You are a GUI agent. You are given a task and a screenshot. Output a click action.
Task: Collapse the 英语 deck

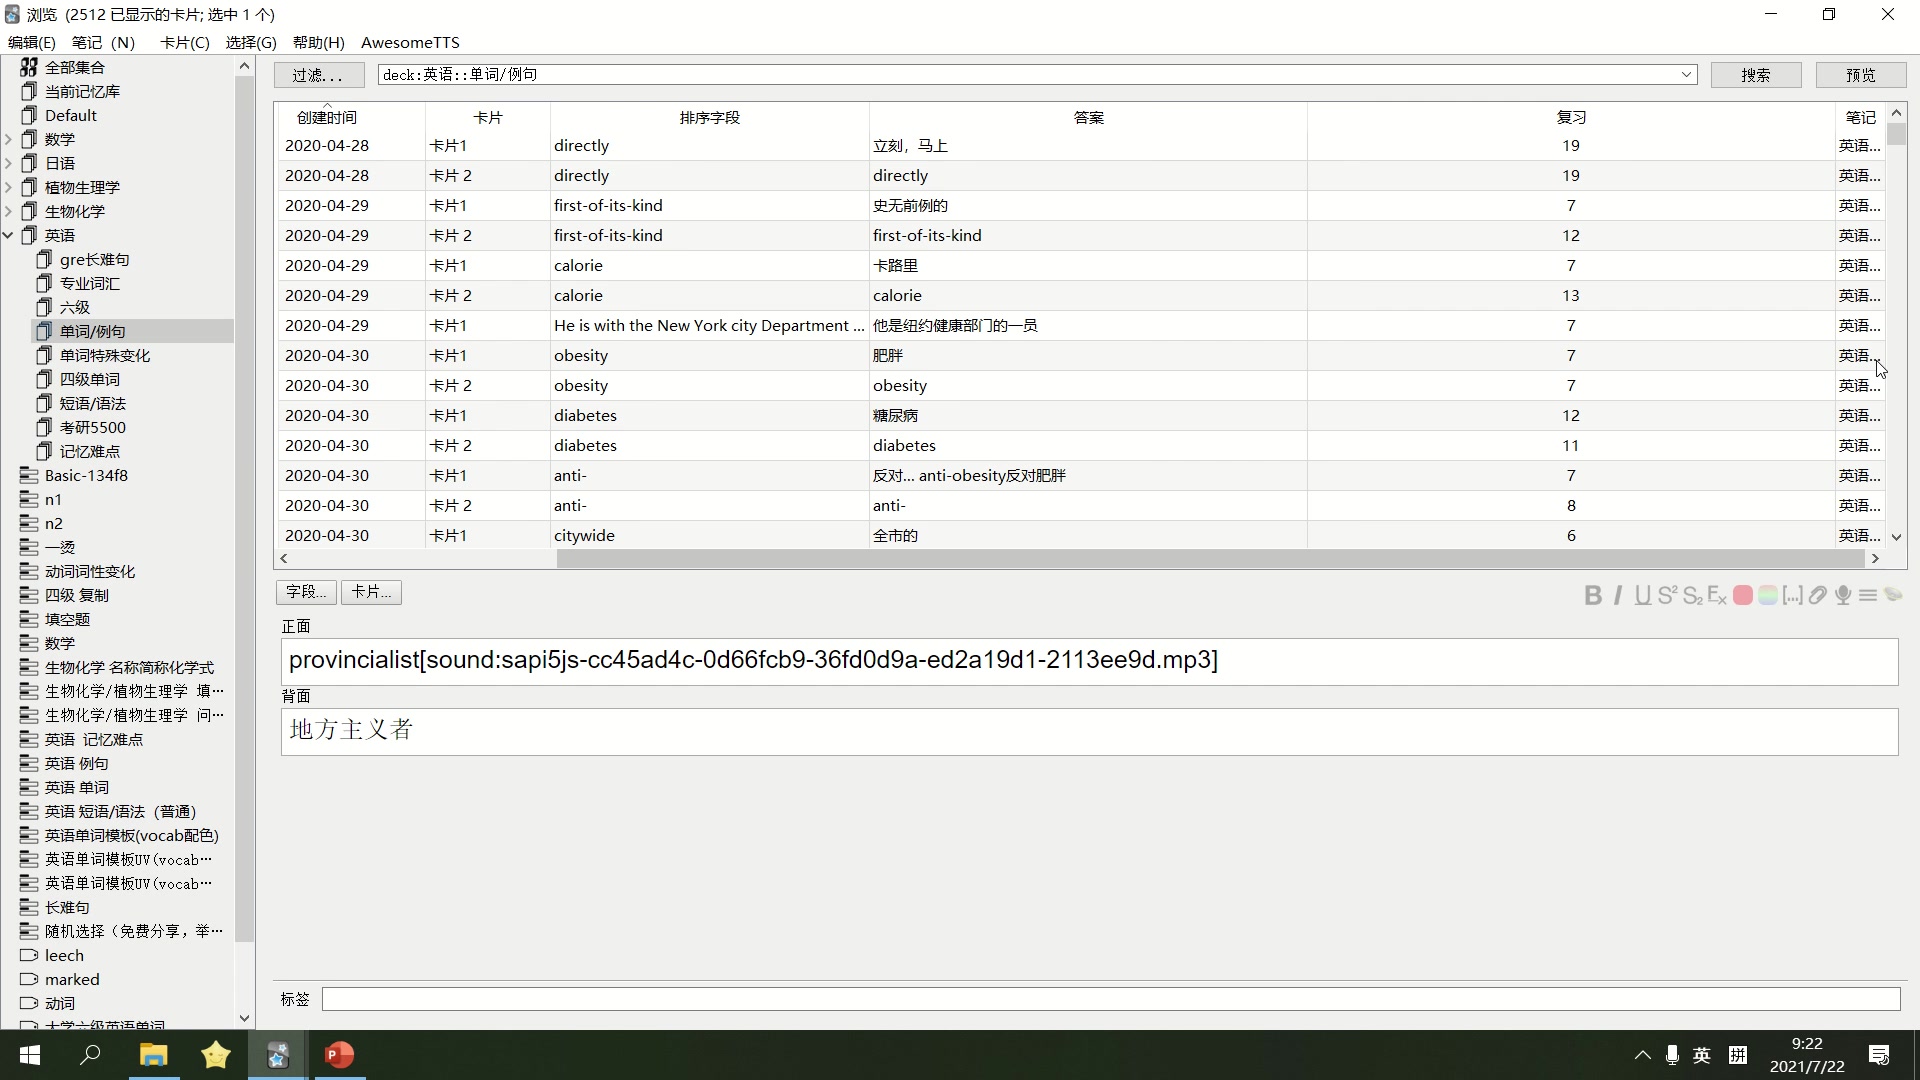tap(9, 235)
